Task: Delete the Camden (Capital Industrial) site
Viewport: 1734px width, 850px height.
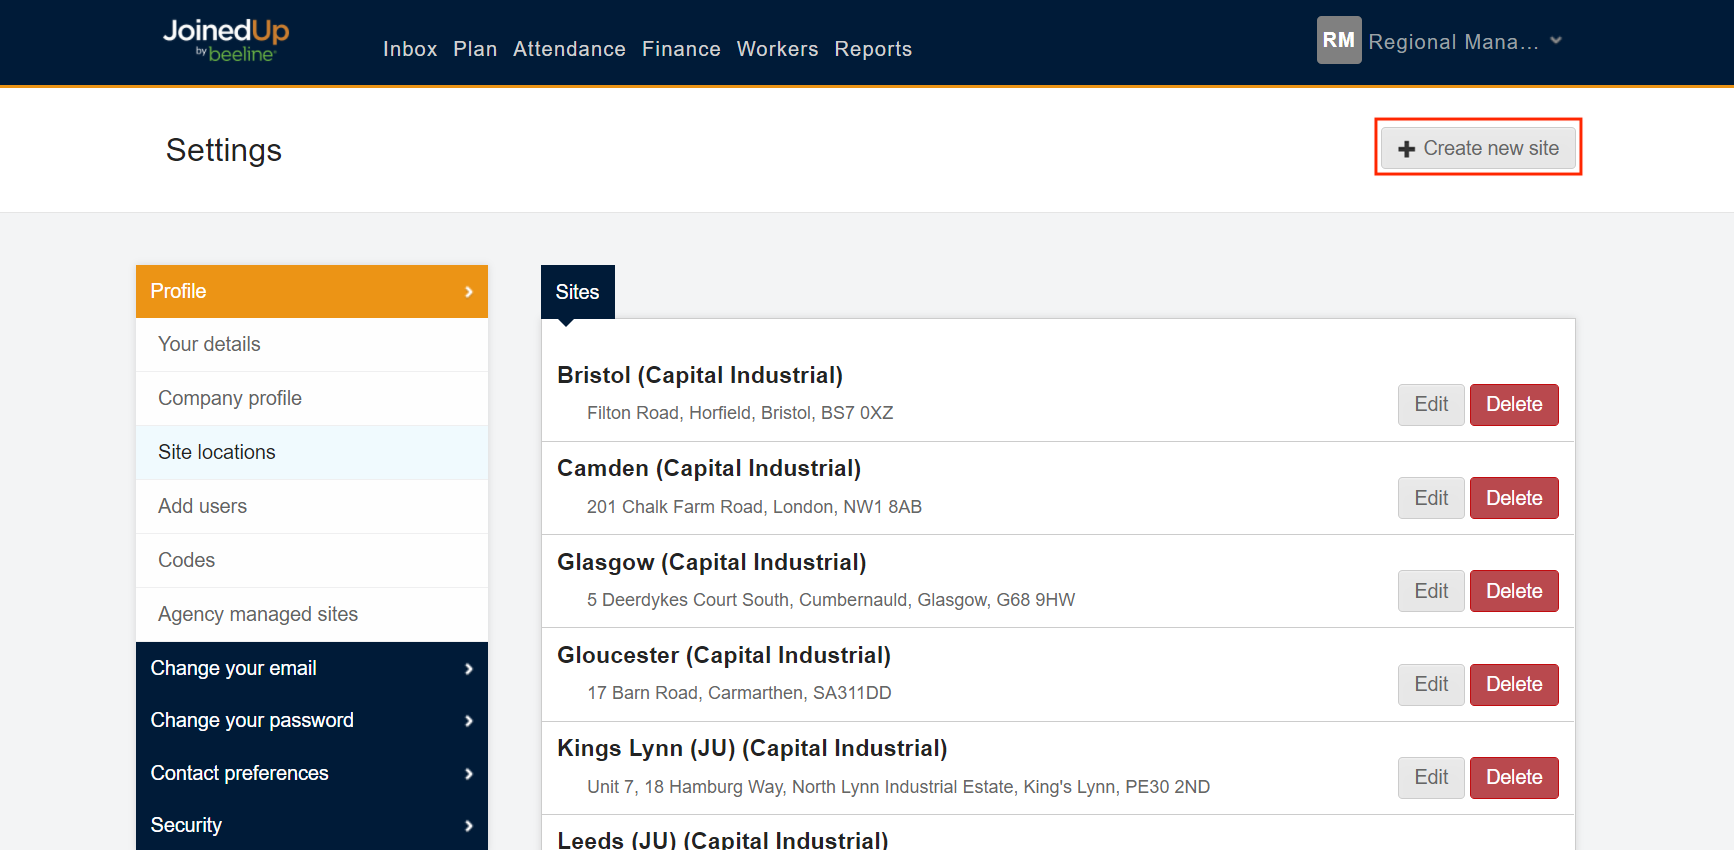Action: (1513, 498)
